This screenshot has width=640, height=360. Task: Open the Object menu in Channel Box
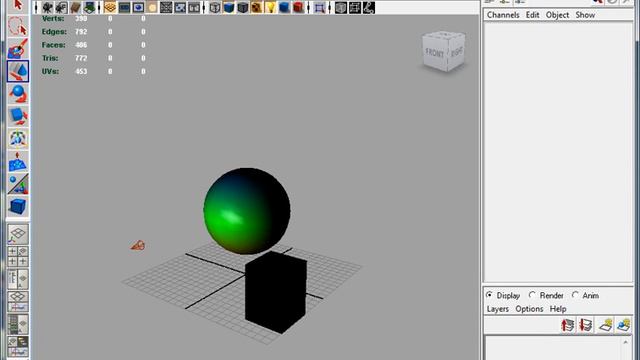click(x=557, y=15)
